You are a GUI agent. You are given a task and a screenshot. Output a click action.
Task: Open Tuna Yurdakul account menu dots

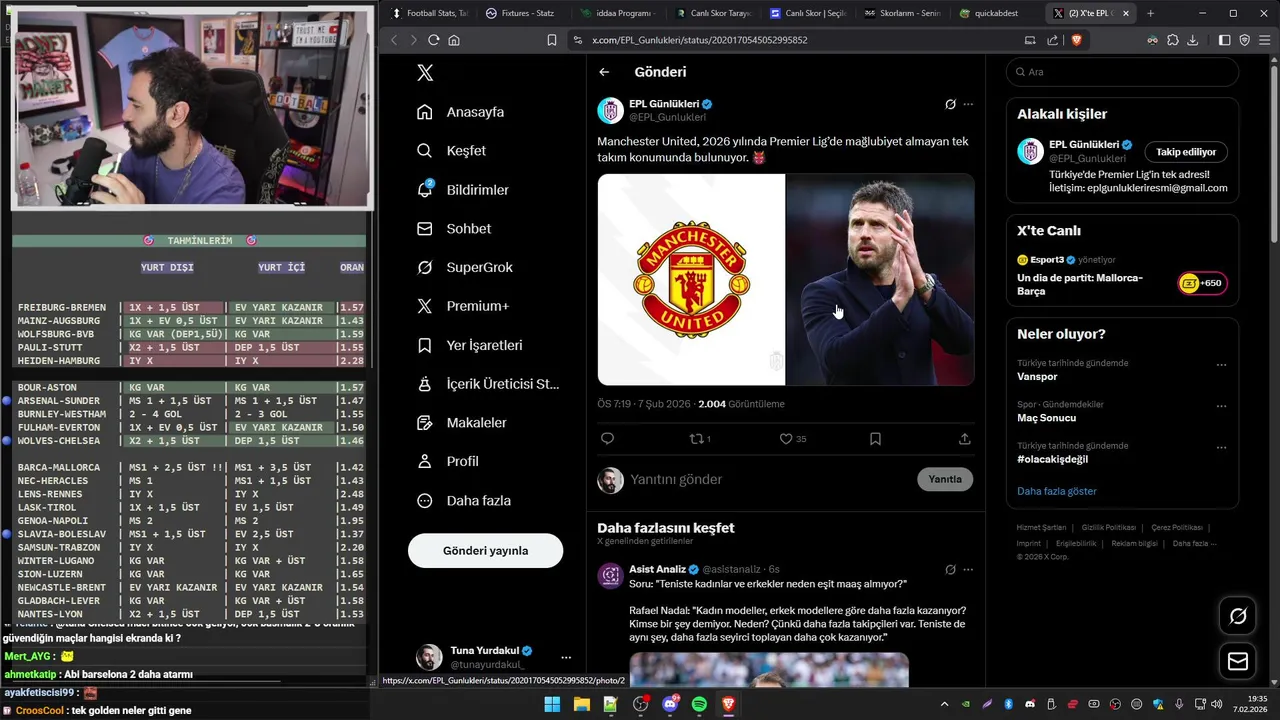pyautogui.click(x=566, y=657)
